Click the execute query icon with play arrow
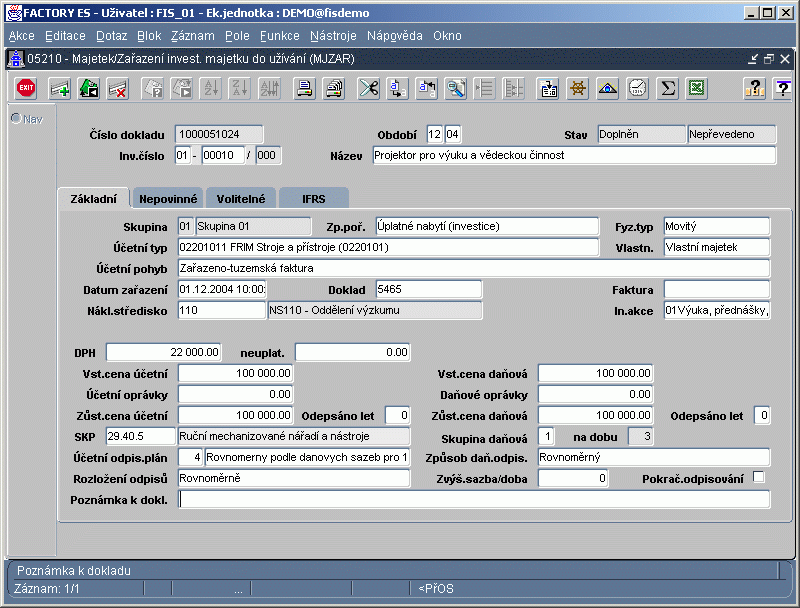The width and height of the screenshot is (800, 608). tap(182, 88)
